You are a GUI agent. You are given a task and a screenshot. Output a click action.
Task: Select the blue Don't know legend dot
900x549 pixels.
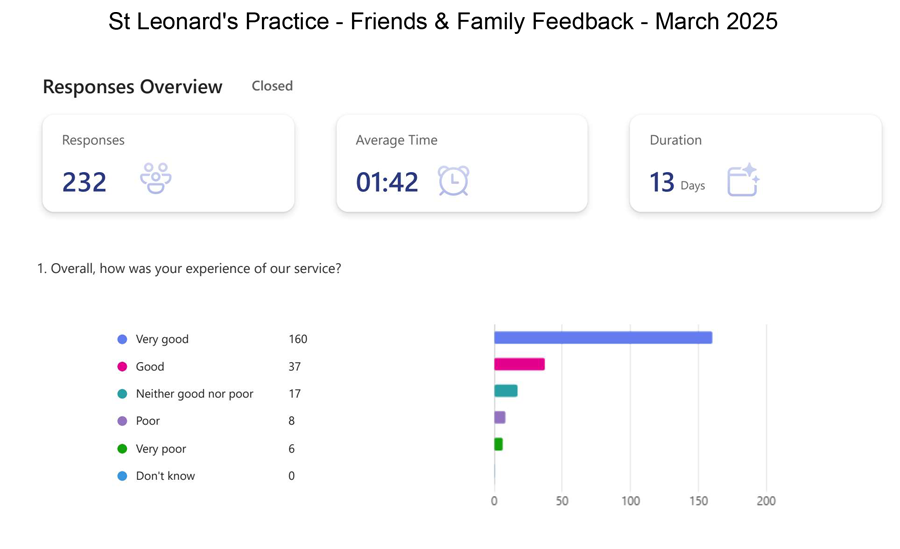click(122, 476)
